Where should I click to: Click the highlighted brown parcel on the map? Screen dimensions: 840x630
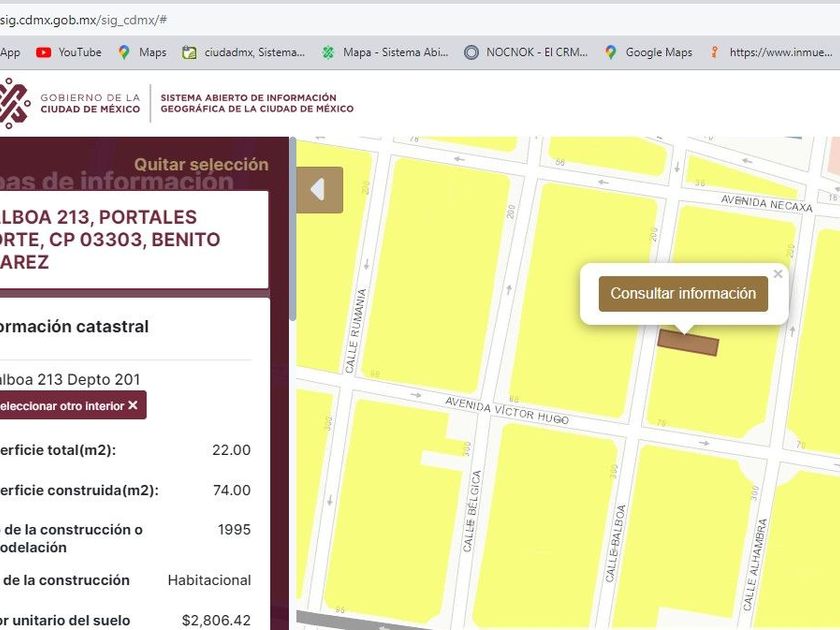pos(688,342)
